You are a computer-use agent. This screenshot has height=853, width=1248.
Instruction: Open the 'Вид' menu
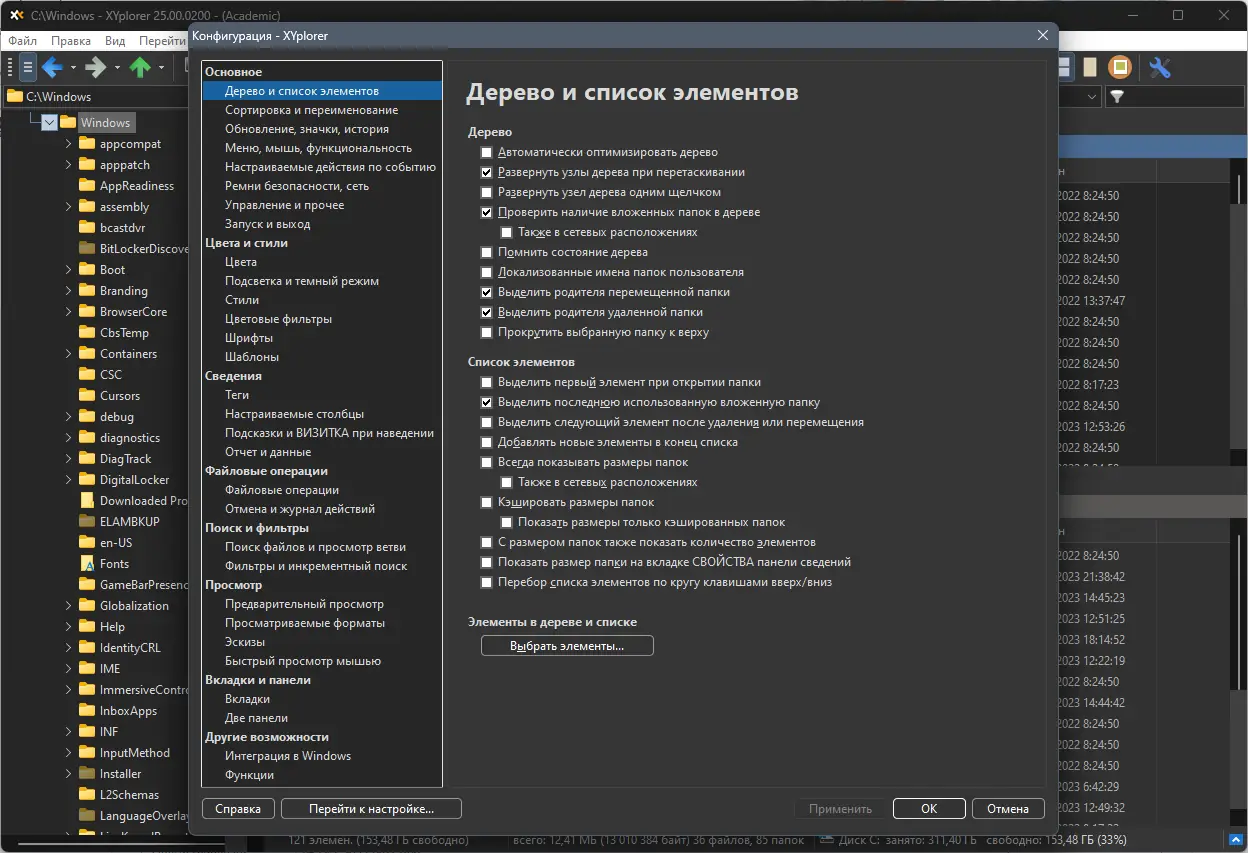(x=113, y=41)
